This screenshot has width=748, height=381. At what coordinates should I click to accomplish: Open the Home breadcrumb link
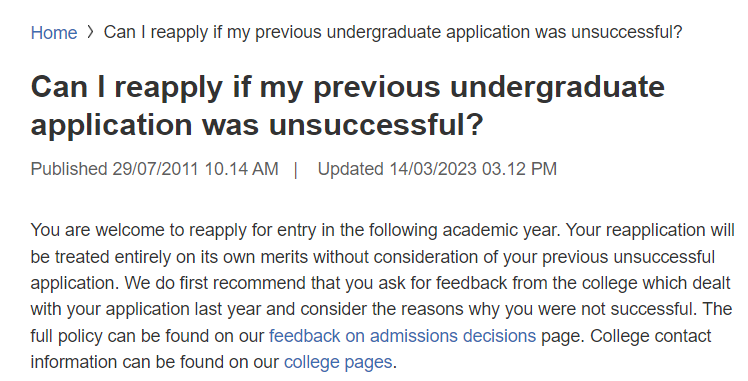[53, 32]
